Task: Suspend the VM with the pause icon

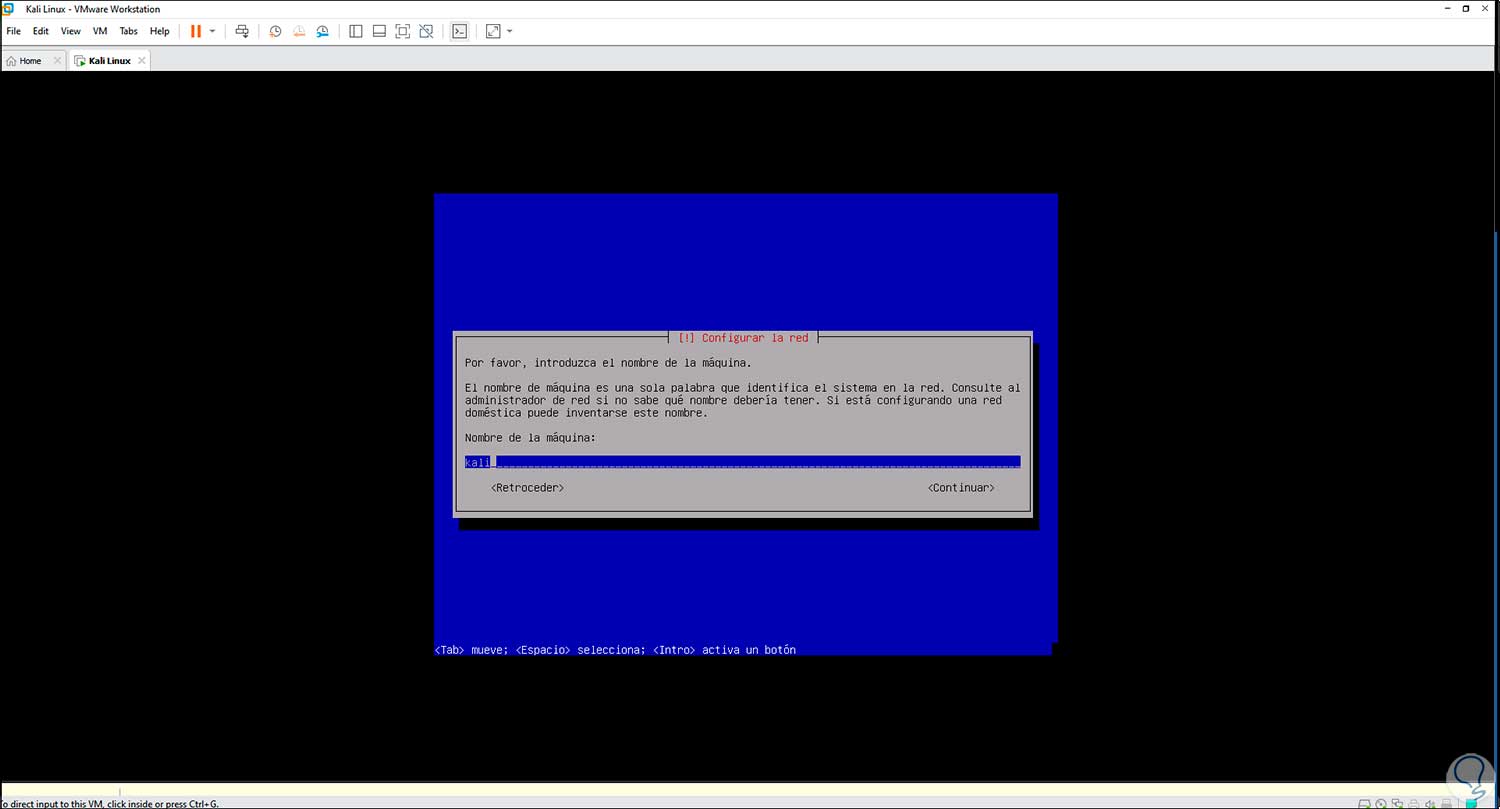Action: point(195,31)
